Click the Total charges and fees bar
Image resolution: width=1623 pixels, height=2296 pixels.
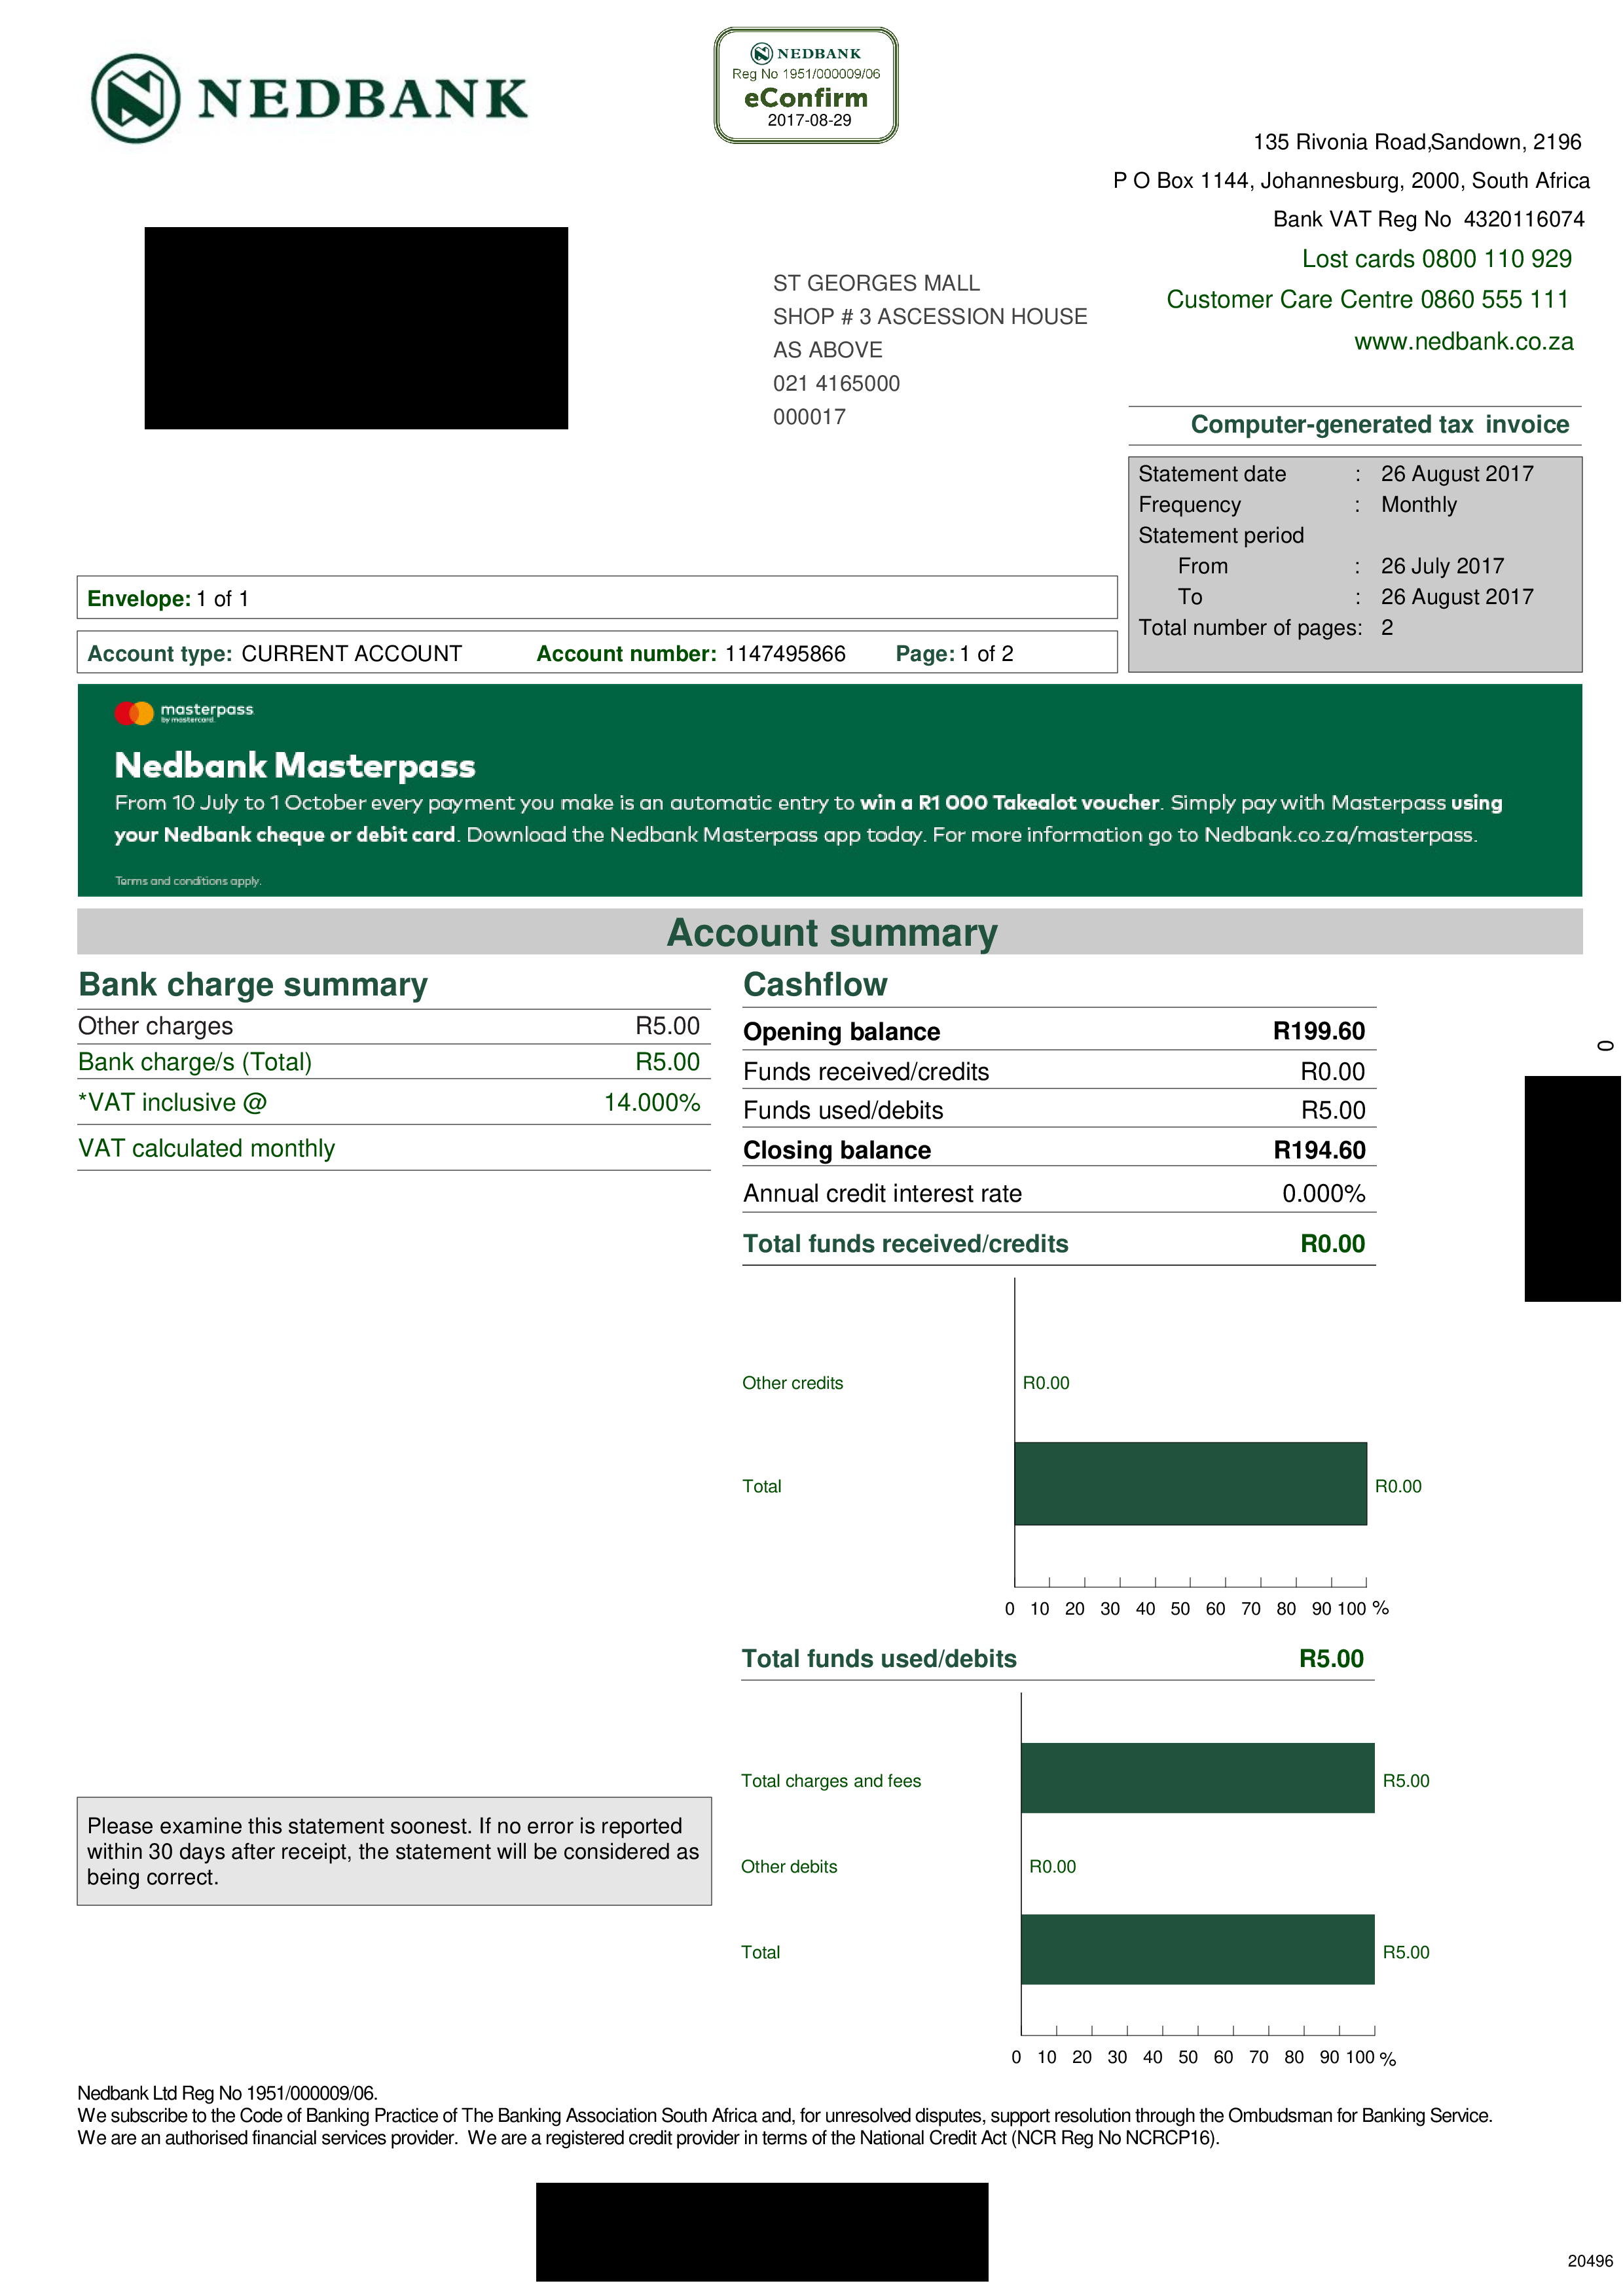pos(1197,1778)
